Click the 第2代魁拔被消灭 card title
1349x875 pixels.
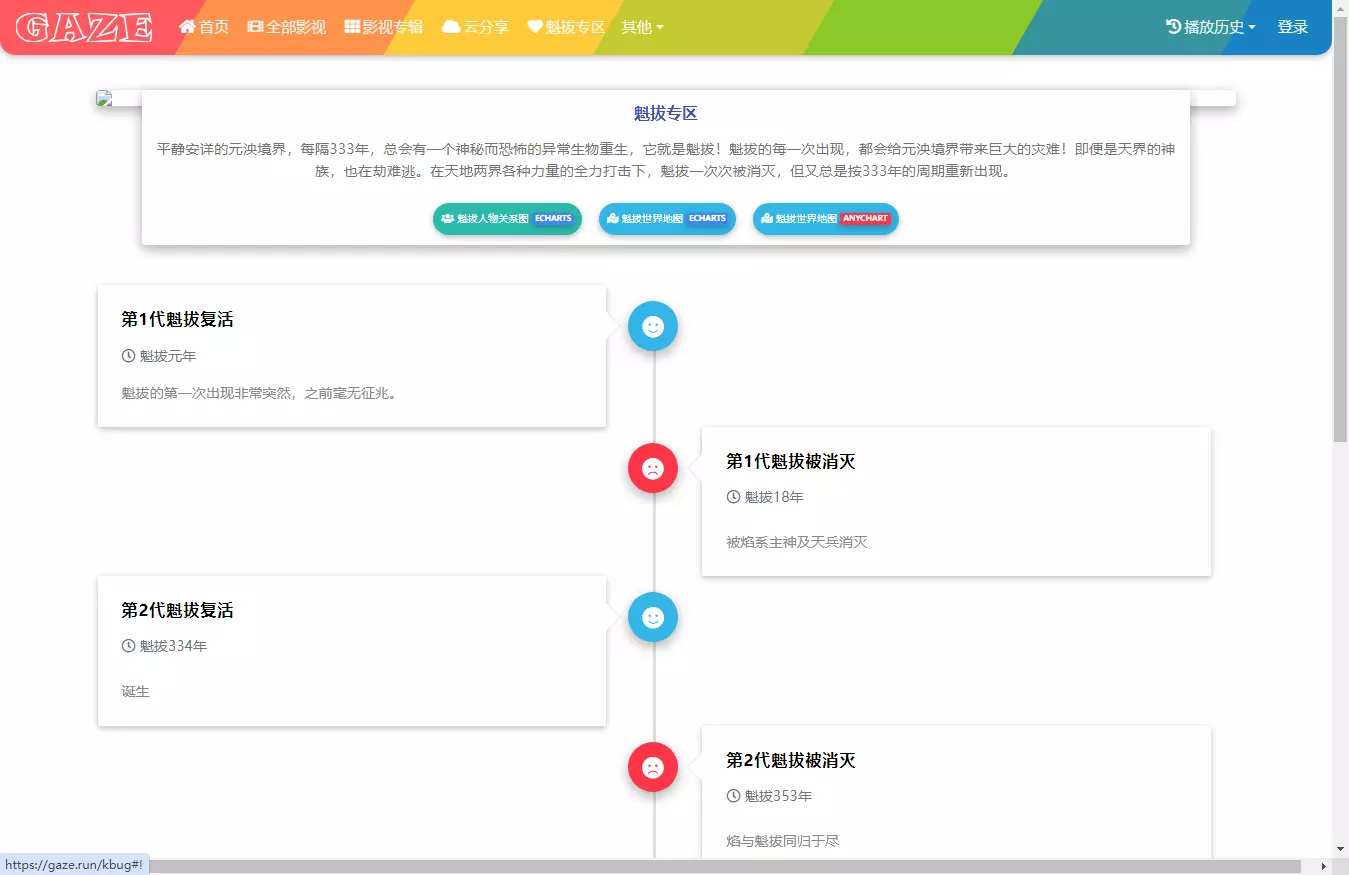(x=790, y=761)
